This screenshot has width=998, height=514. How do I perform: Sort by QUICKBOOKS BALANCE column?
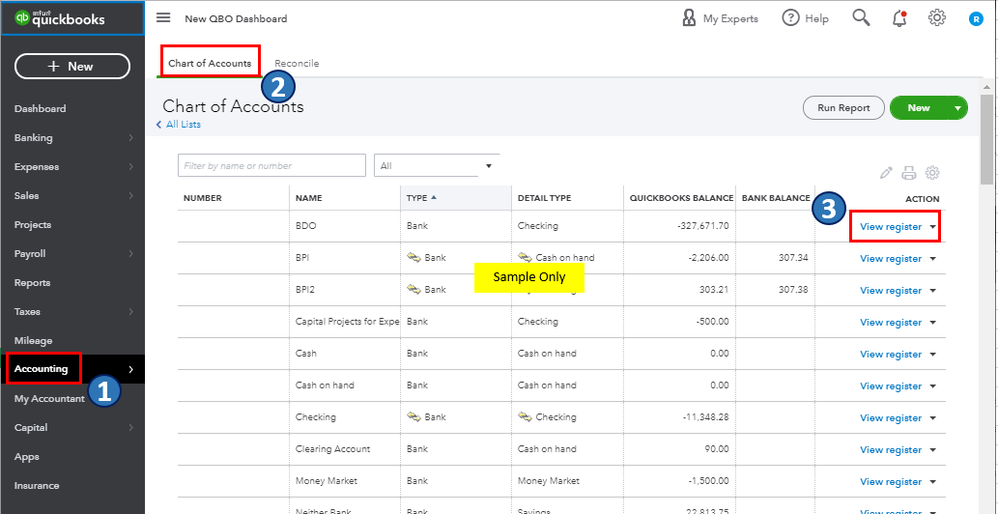click(681, 198)
